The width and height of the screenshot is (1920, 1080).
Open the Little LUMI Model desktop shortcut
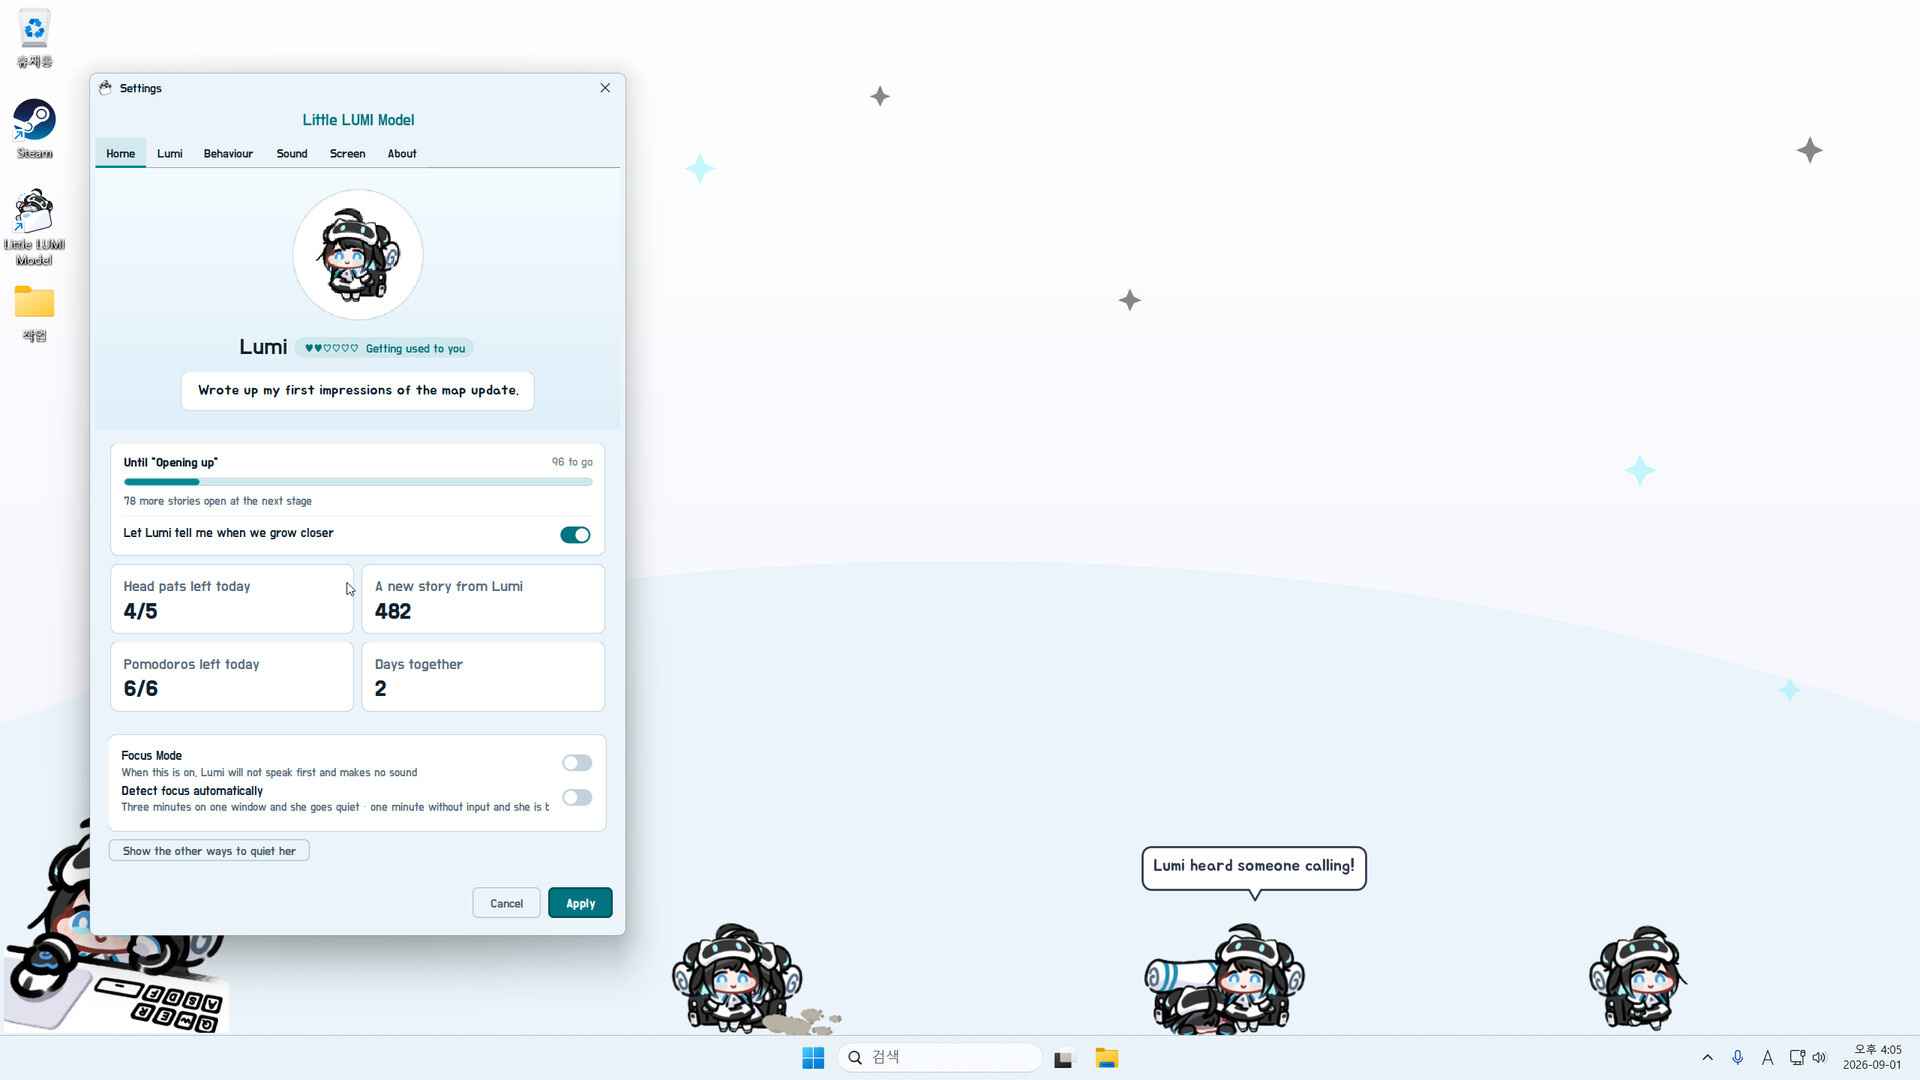34,227
